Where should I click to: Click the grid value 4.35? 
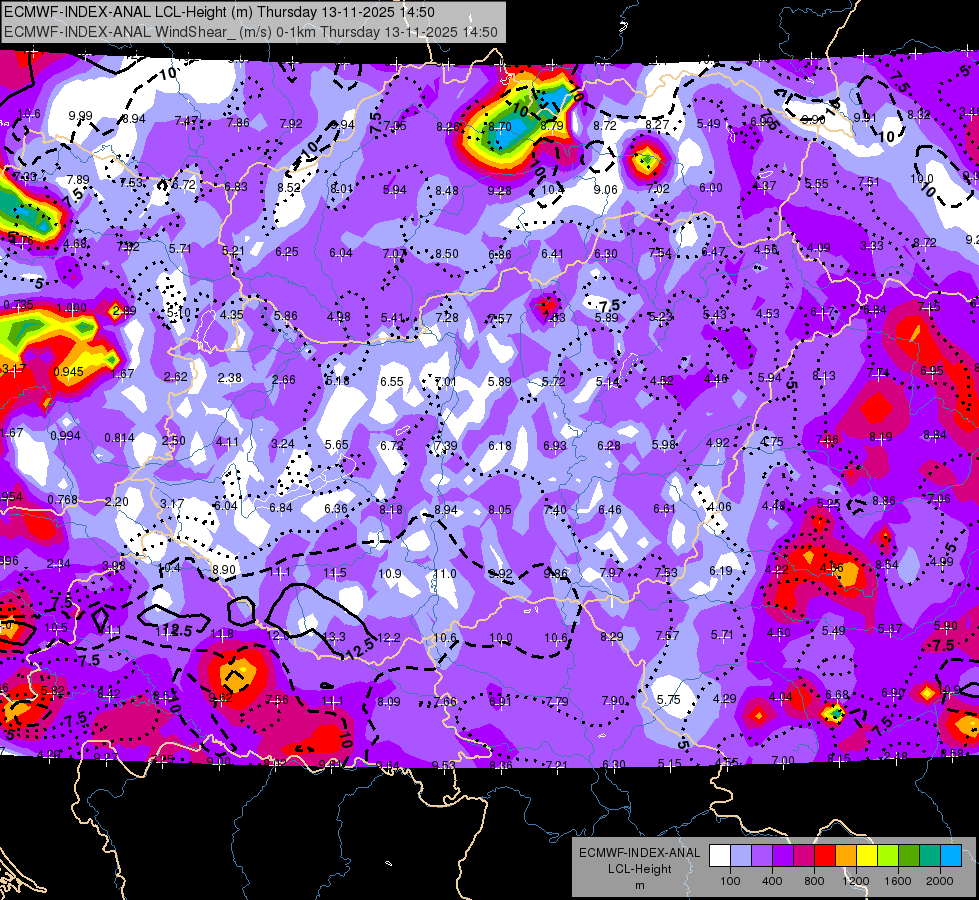(x=232, y=315)
